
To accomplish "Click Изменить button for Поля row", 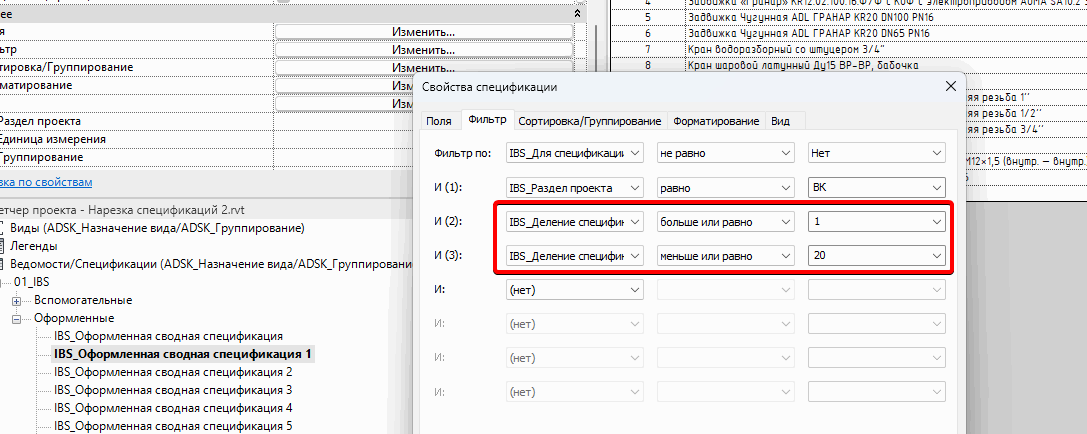I will tap(424, 32).
